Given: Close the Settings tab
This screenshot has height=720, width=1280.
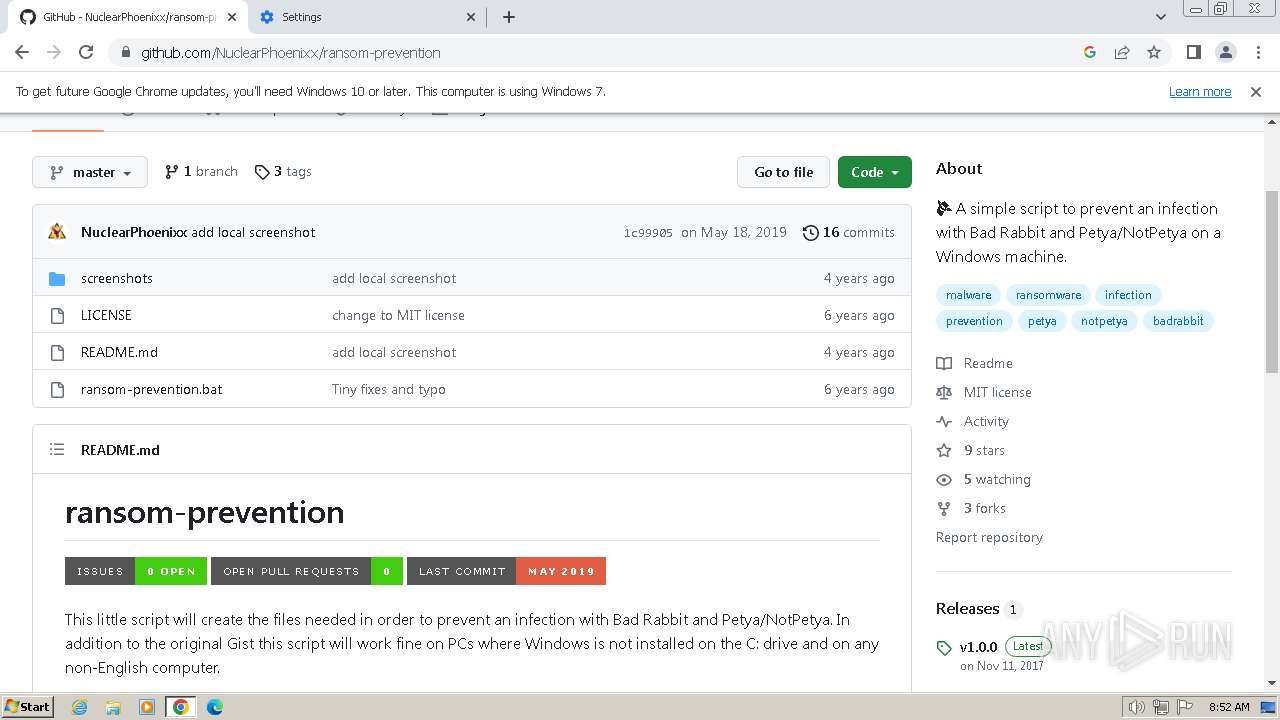Looking at the screenshot, I should tap(472, 17).
